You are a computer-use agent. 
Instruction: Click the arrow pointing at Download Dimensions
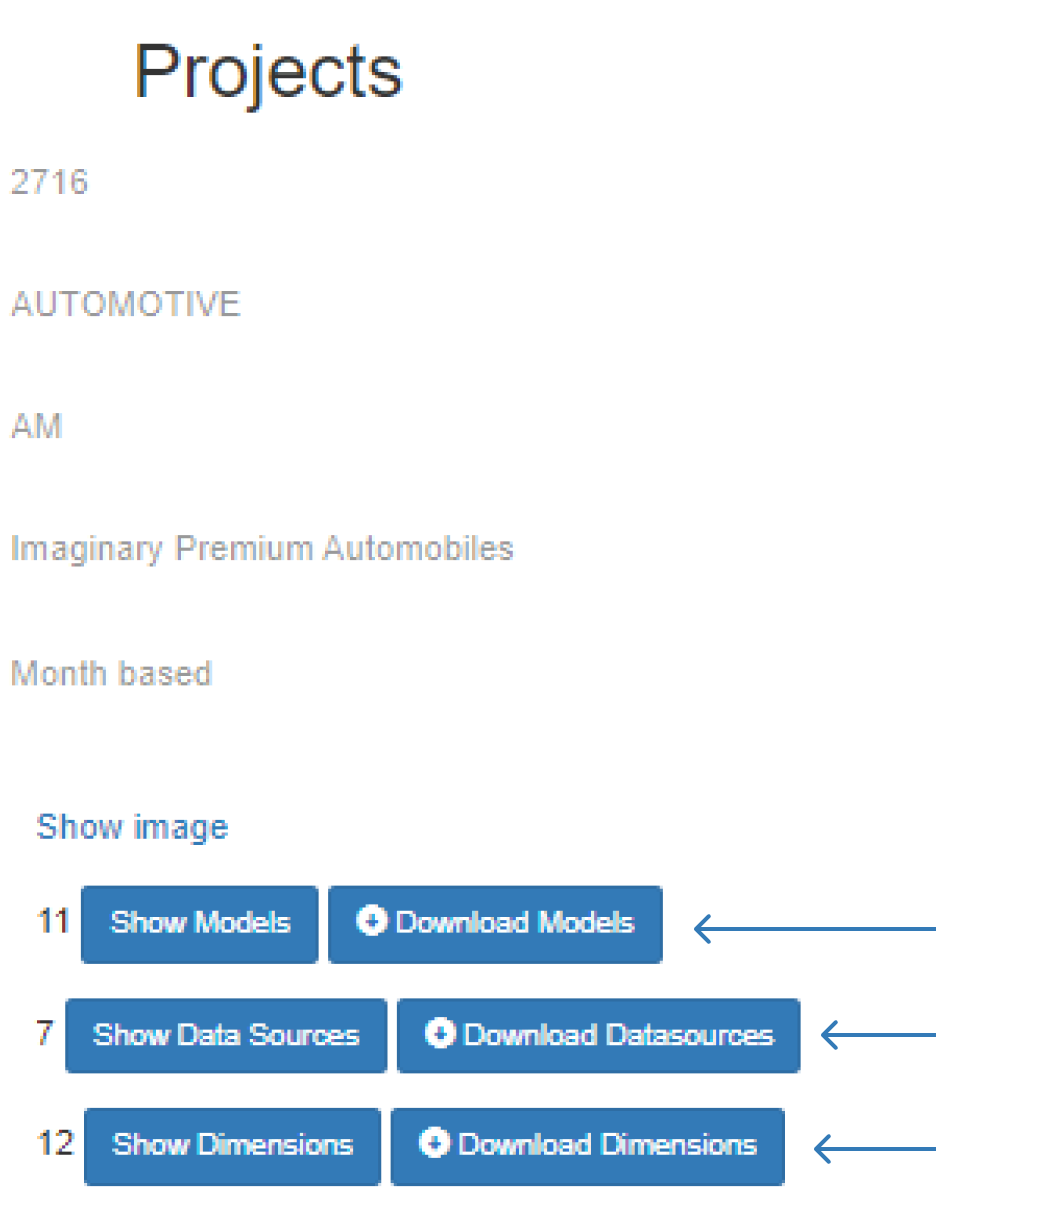click(x=875, y=1149)
